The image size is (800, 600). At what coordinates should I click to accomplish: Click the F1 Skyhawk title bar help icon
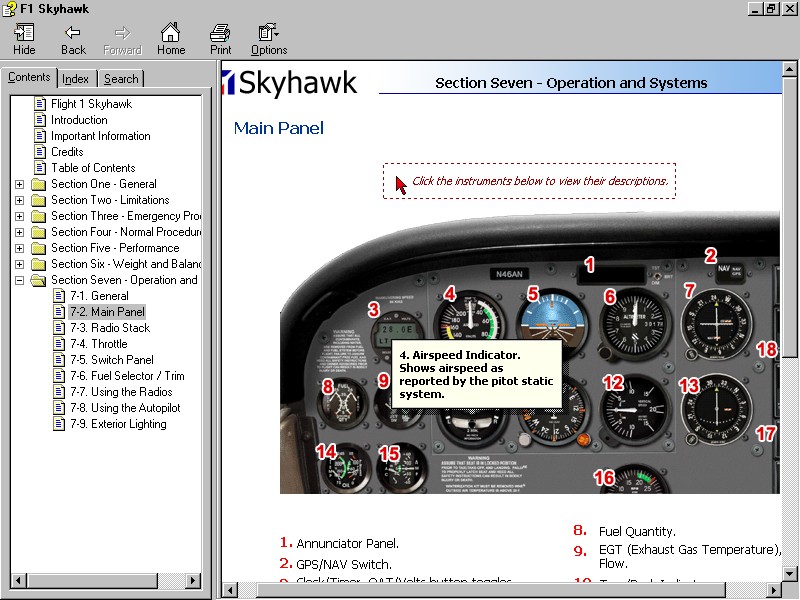[9, 9]
